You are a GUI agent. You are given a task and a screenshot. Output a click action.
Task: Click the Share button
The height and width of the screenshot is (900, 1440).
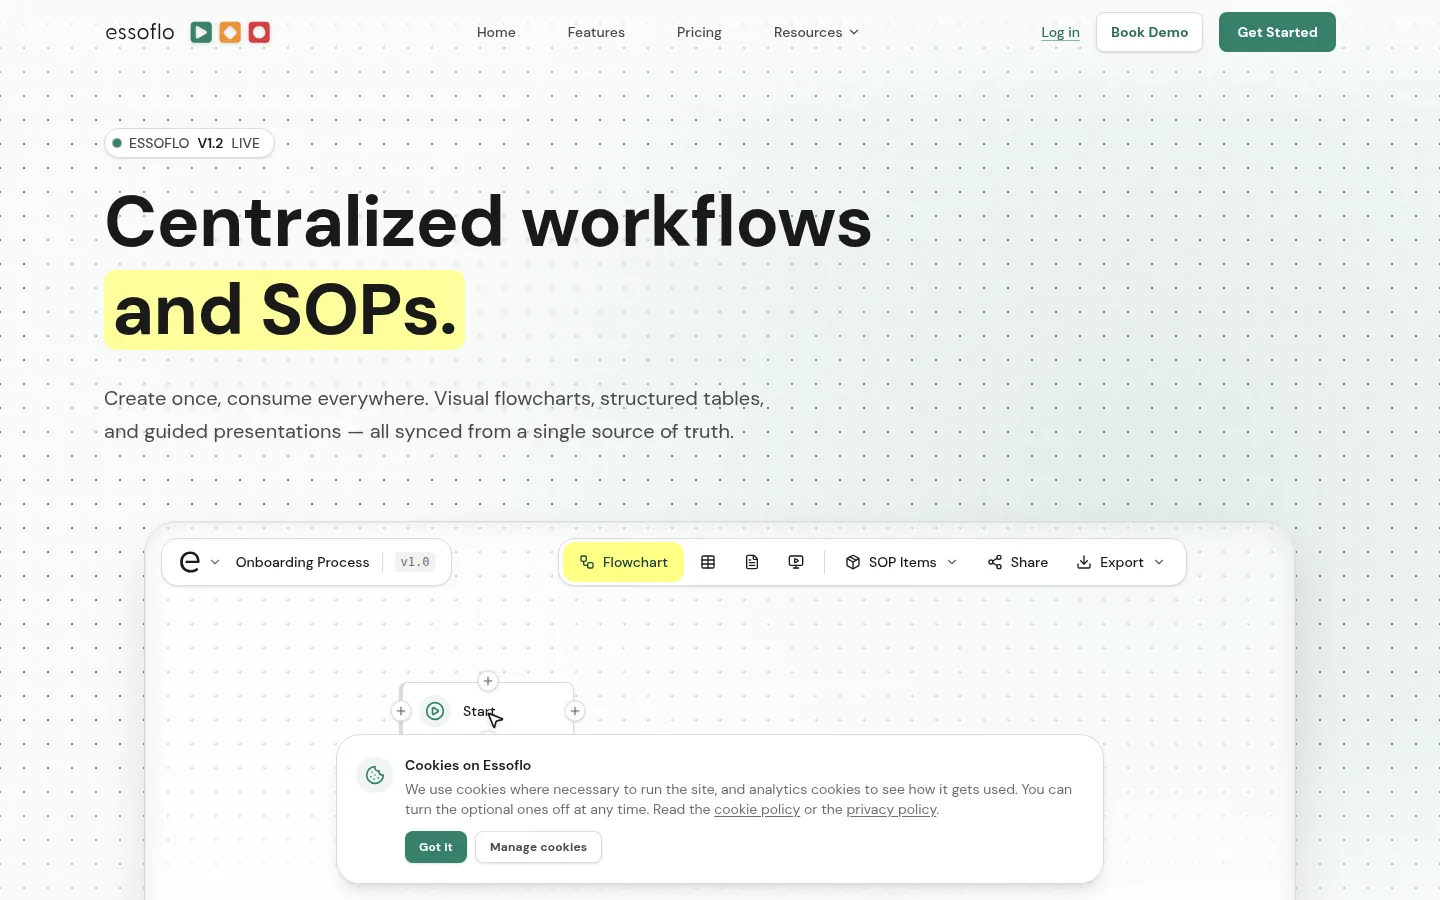point(1018,562)
